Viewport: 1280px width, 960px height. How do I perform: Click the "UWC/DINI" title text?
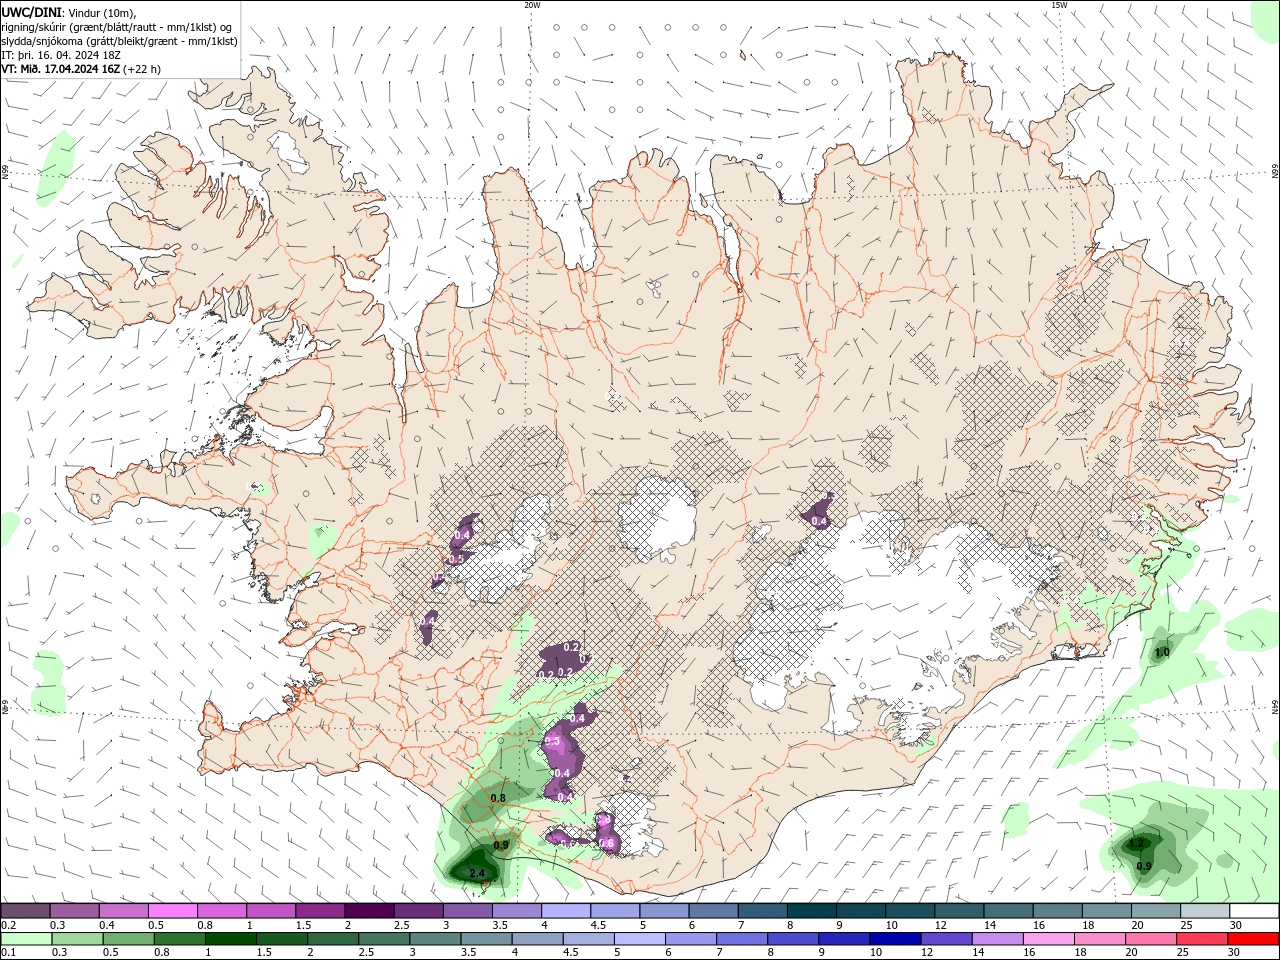31,12
